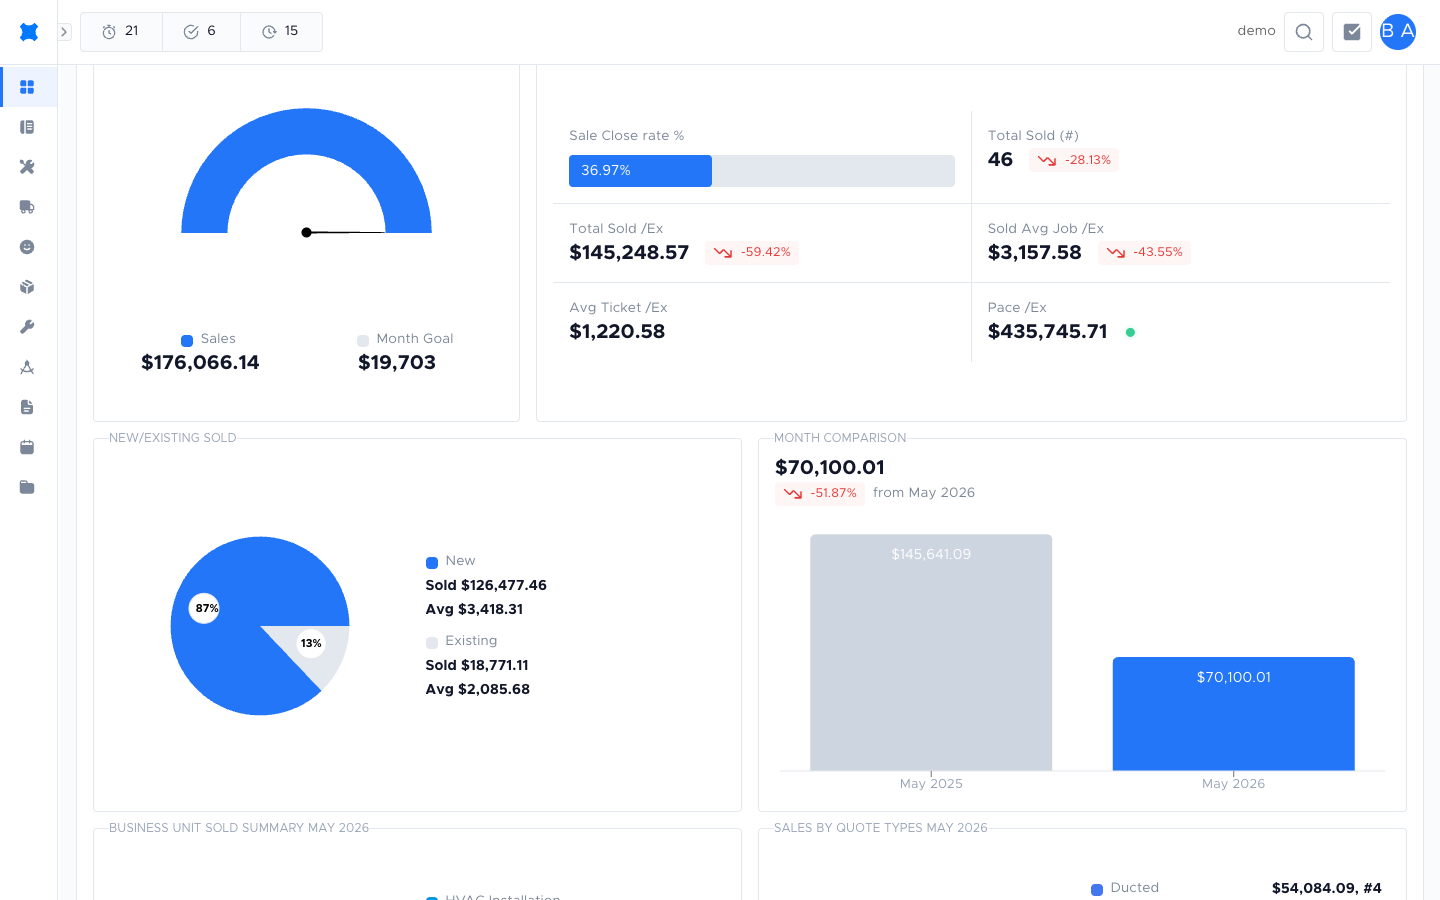1440x900 pixels.
Task: Toggle the Existing legend swatch
Action: pyautogui.click(x=432, y=643)
